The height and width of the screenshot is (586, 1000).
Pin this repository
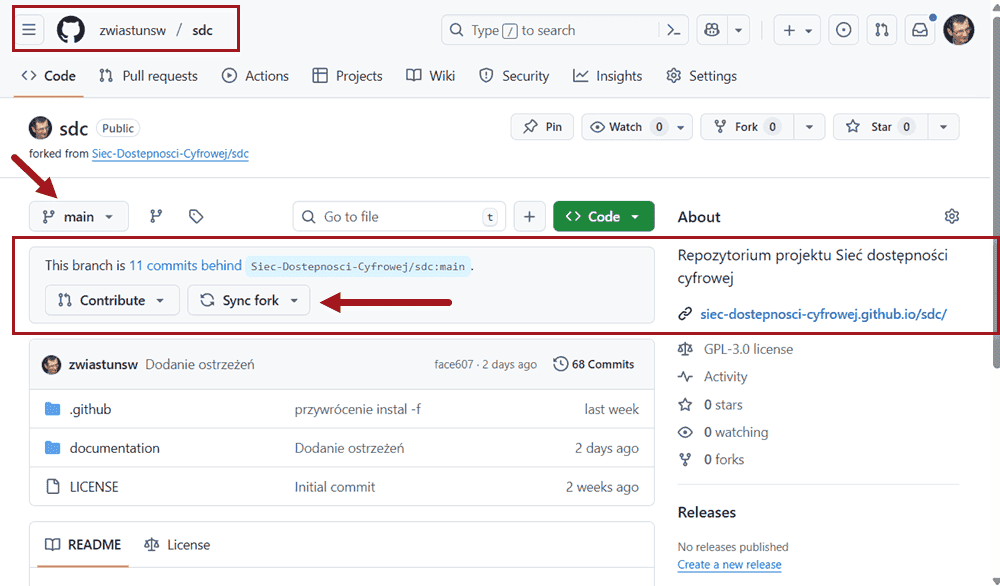click(x=541, y=127)
